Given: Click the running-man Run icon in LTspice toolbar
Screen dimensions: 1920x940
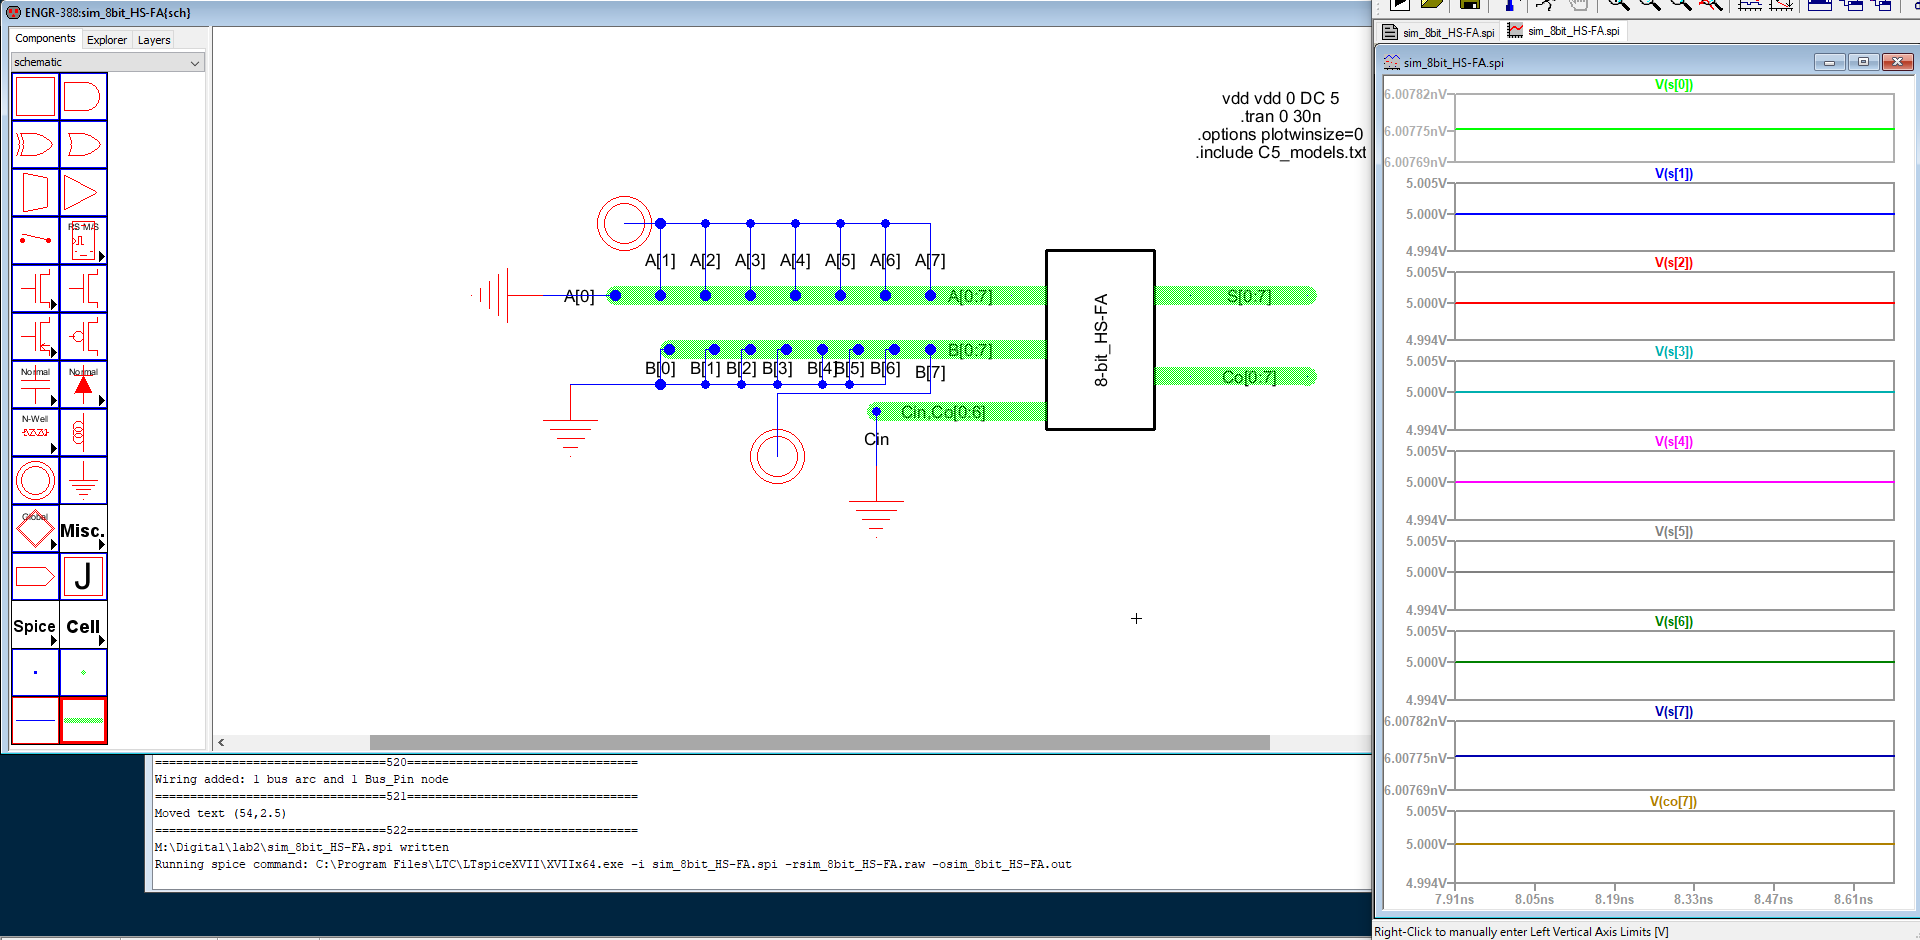Looking at the screenshot, I should [1546, 5].
